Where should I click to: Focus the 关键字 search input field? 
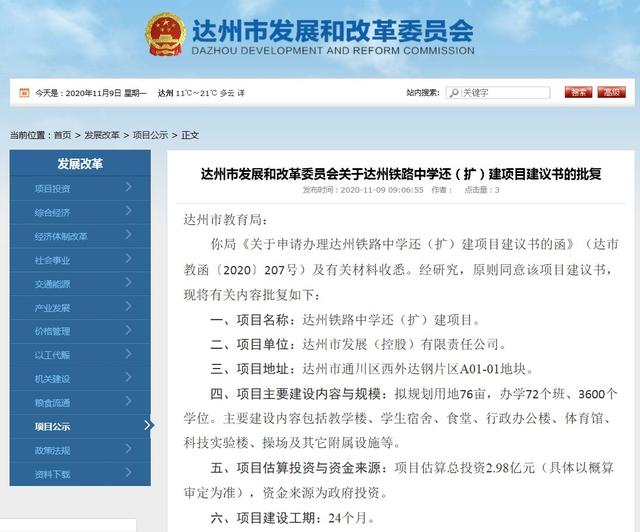(498, 93)
